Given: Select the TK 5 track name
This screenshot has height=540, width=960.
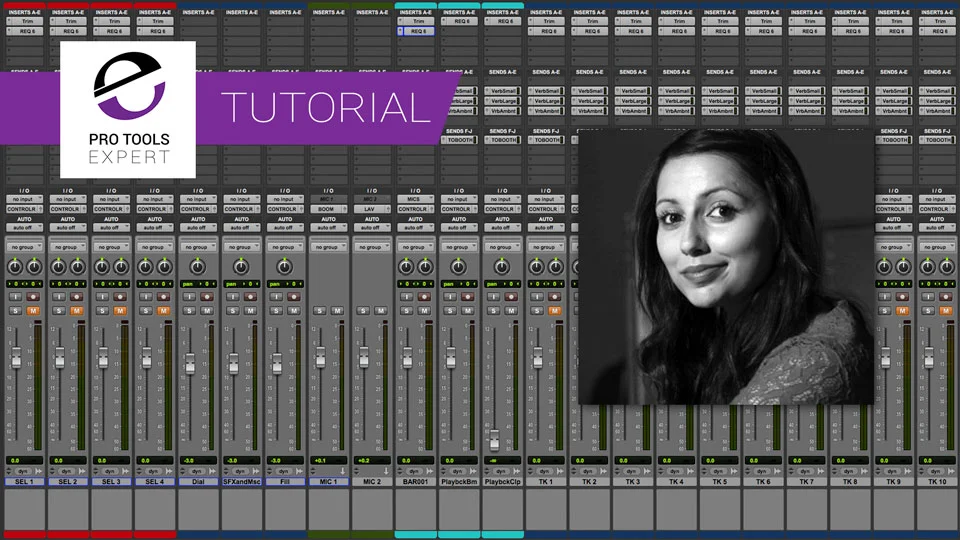Looking at the screenshot, I should tap(720, 482).
